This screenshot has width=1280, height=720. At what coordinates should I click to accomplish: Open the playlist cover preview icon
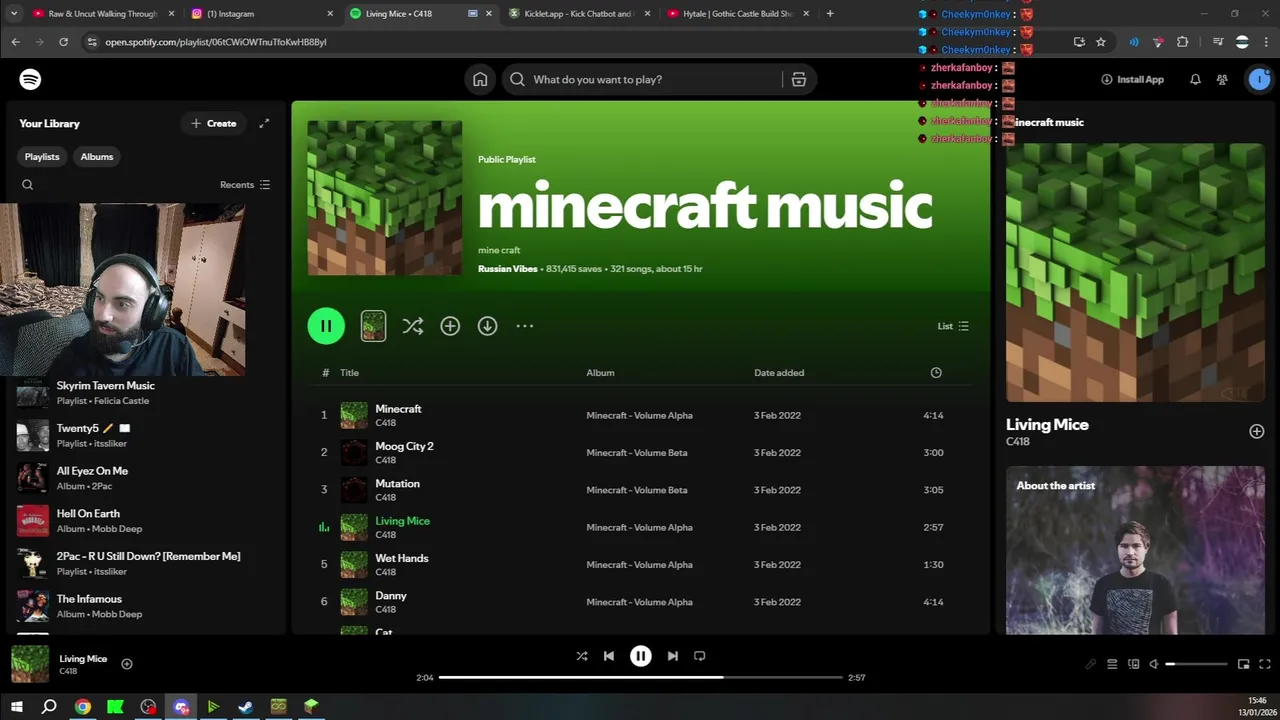[373, 326]
